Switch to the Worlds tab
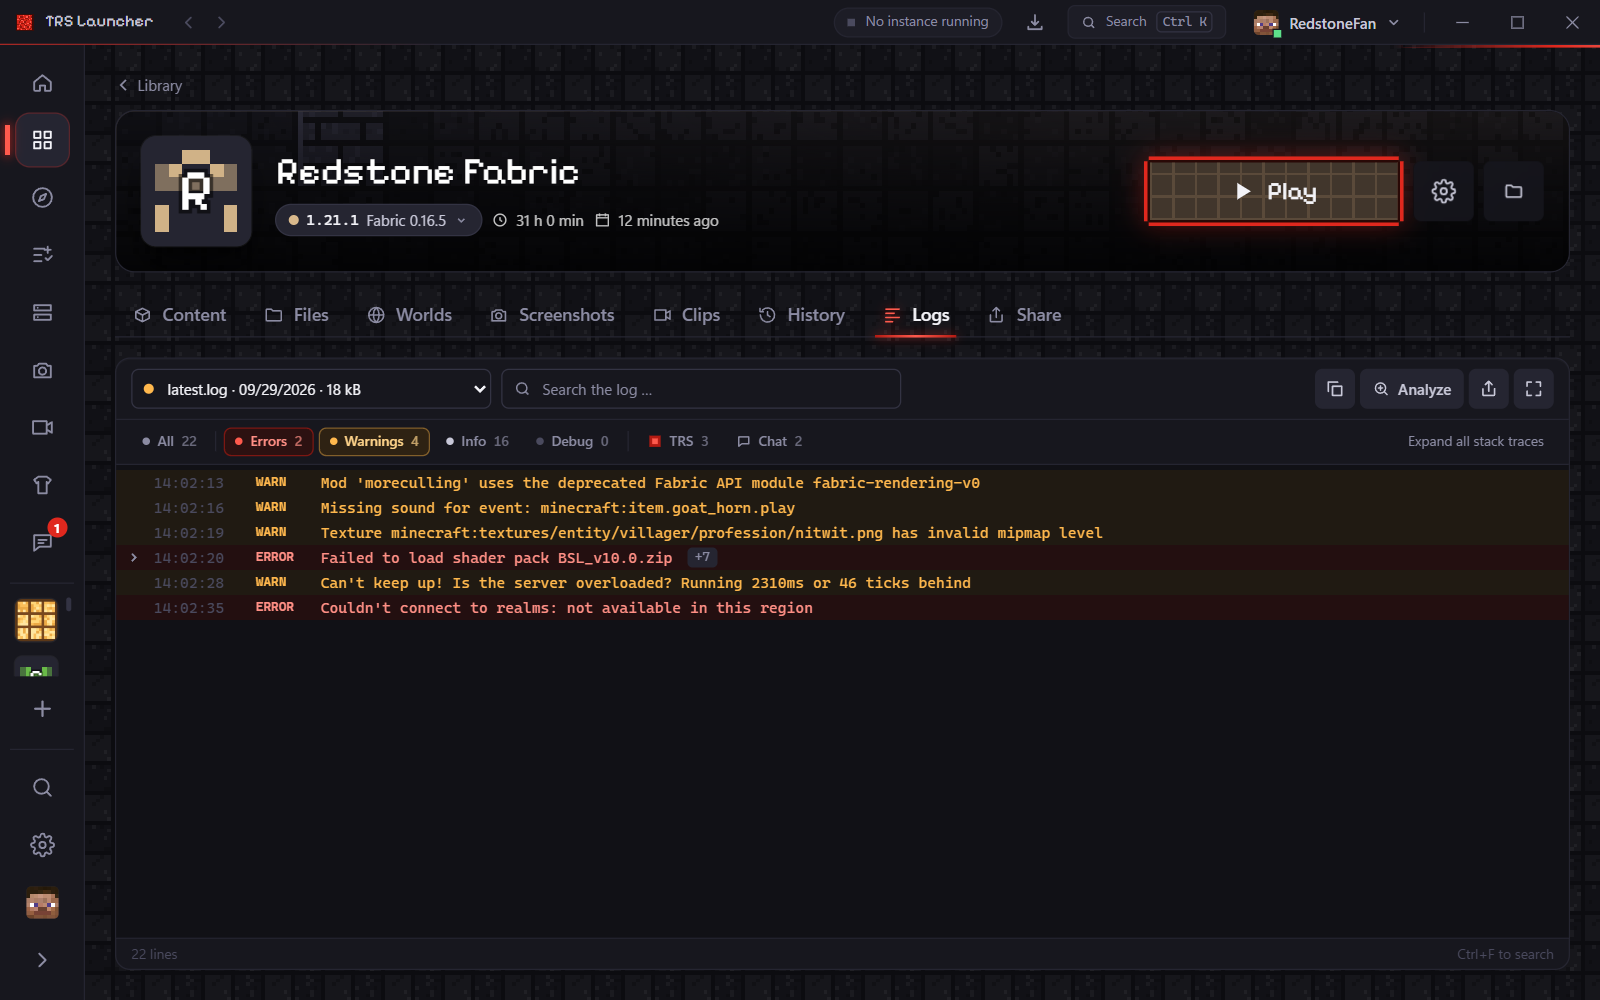This screenshot has height=1000, width=1600. pyautogui.click(x=410, y=315)
